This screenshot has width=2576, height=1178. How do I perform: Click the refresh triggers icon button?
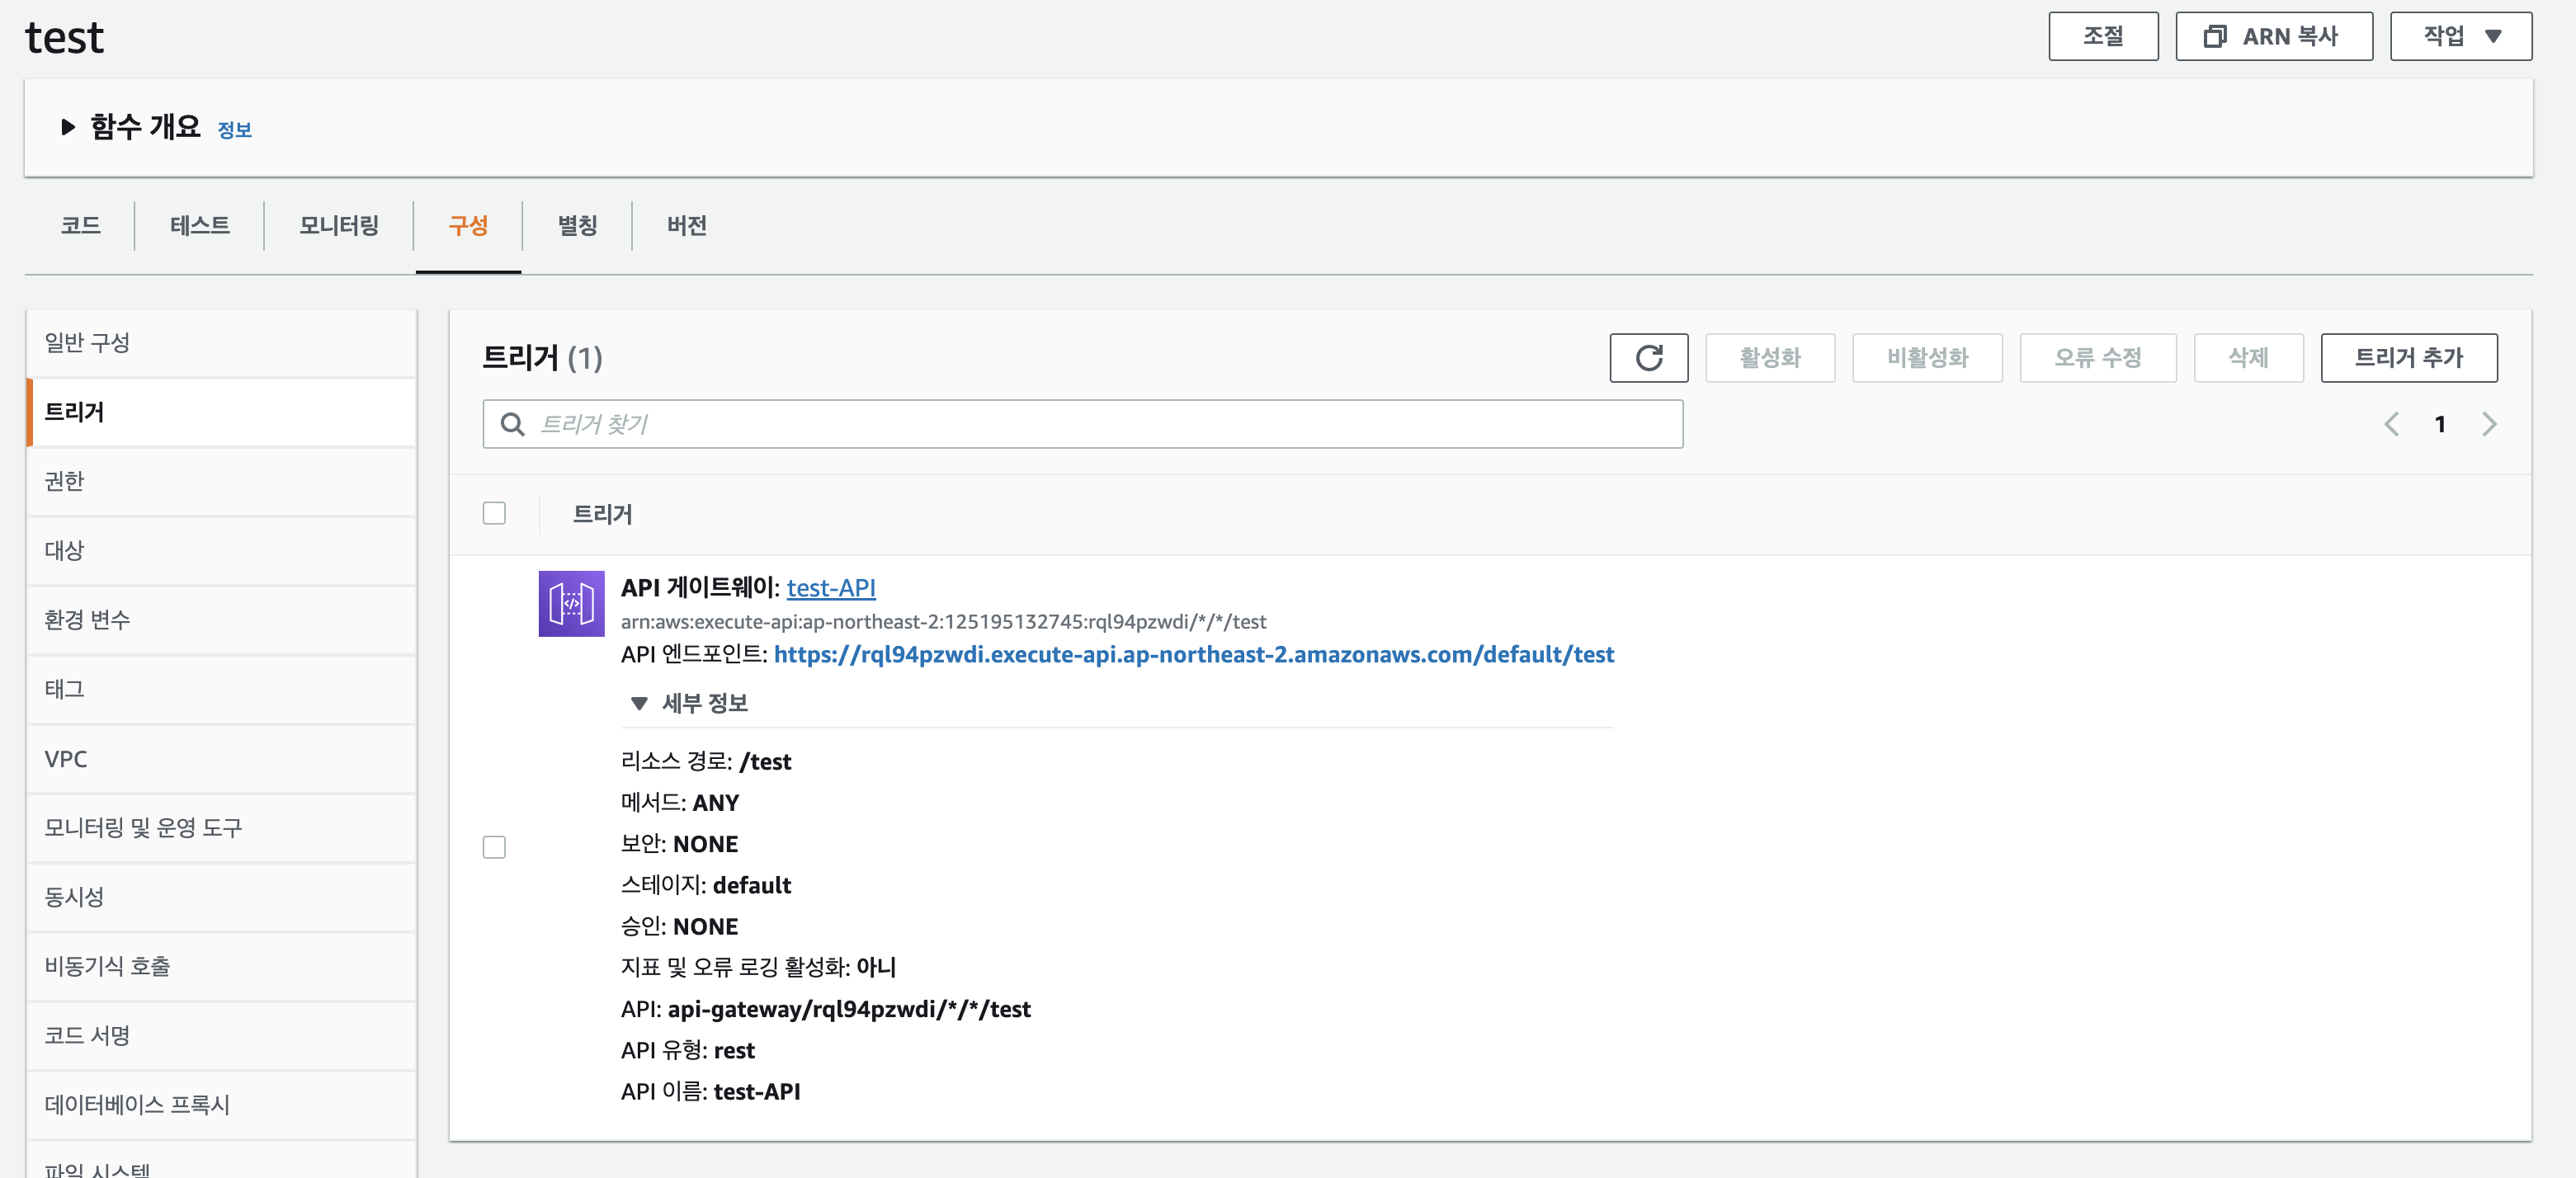pos(1648,357)
